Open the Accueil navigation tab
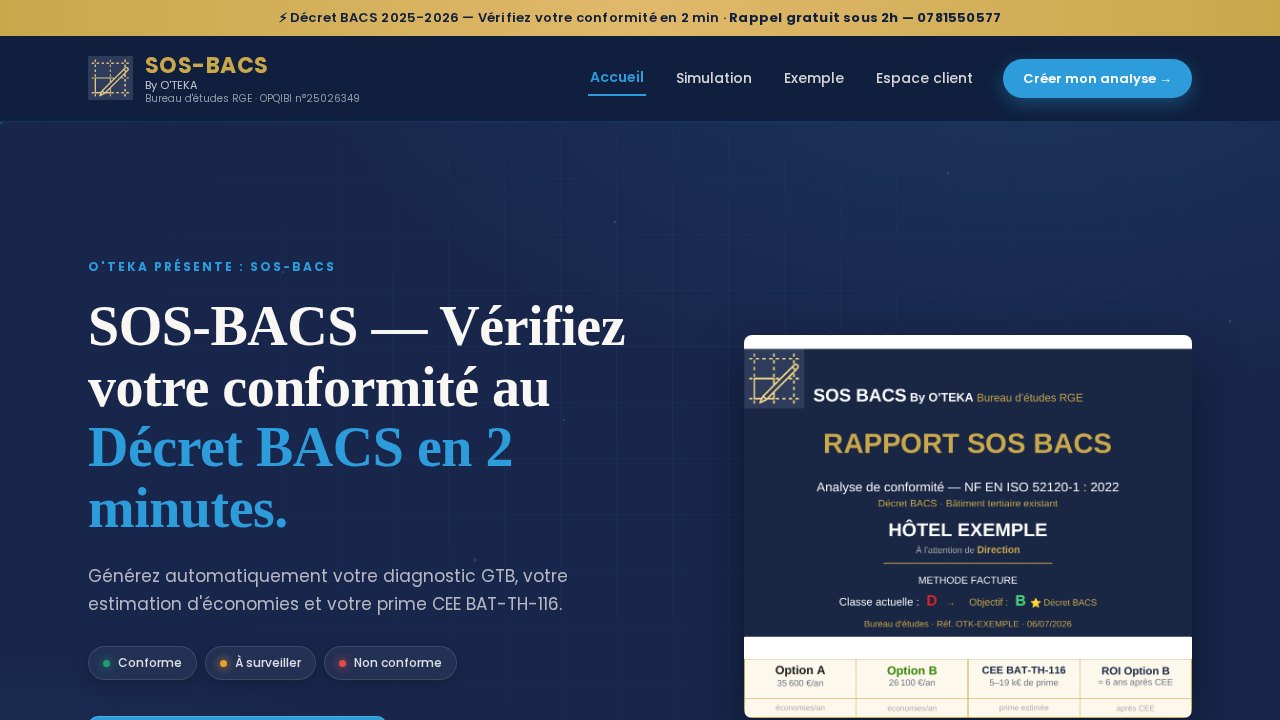The height and width of the screenshot is (720, 1280). coord(617,78)
